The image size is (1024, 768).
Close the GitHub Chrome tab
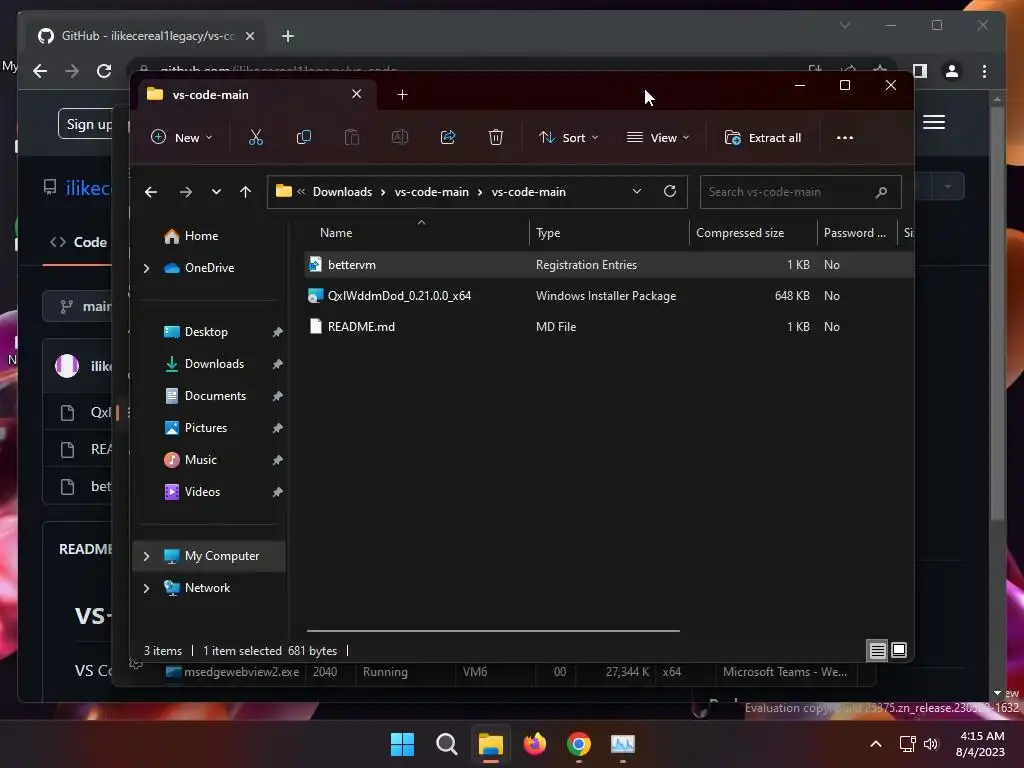pyautogui.click(x=249, y=37)
